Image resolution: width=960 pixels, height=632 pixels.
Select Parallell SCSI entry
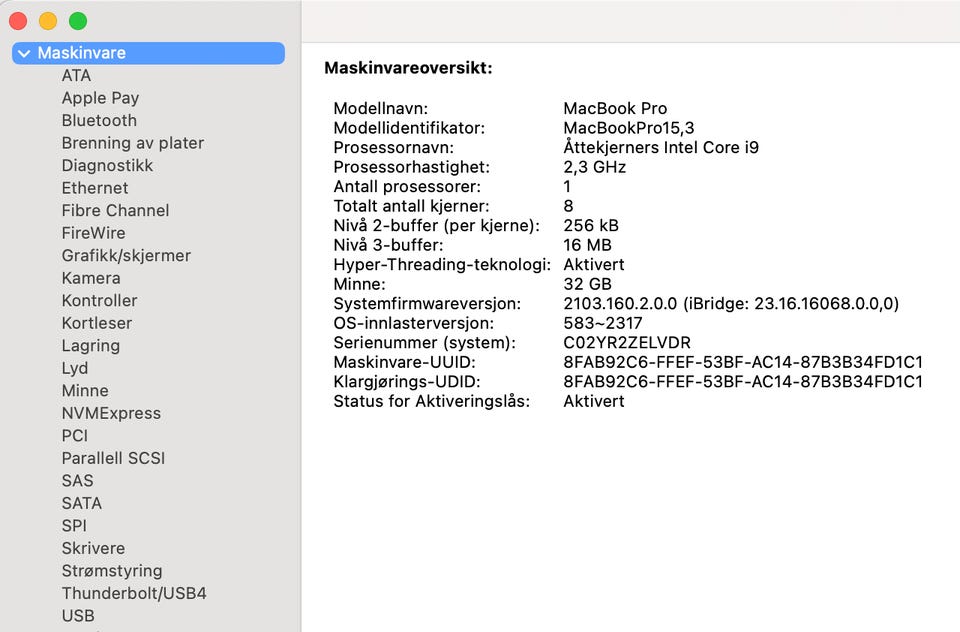point(113,459)
